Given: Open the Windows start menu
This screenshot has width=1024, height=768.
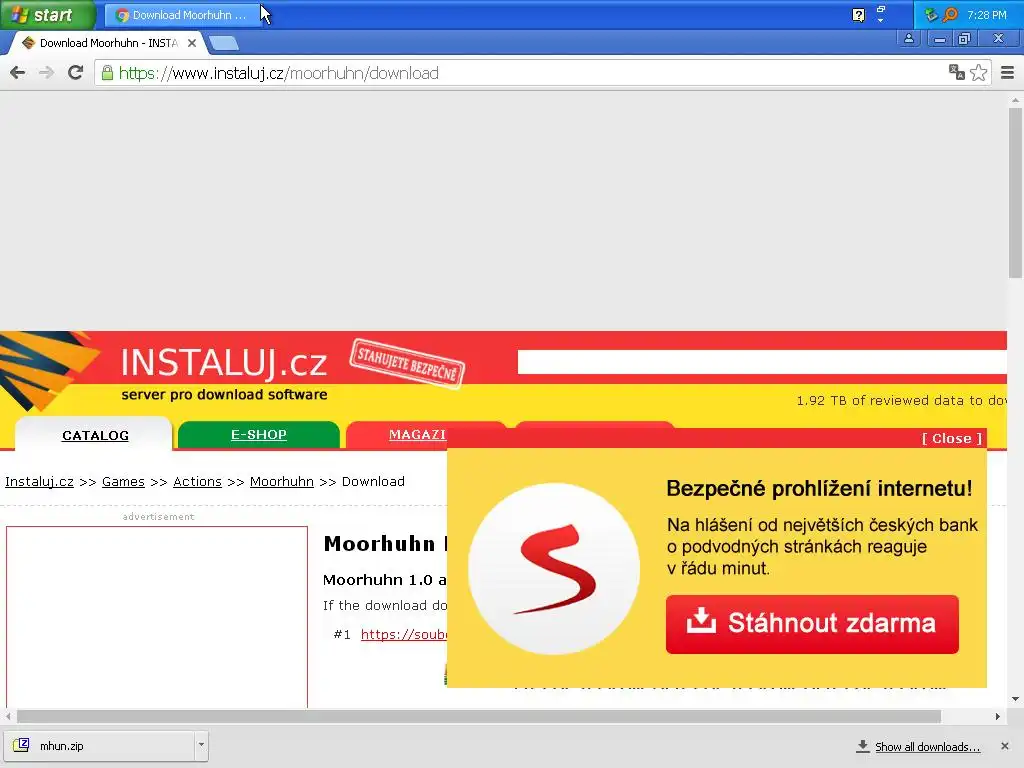Looking at the screenshot, I should point(47,14).
